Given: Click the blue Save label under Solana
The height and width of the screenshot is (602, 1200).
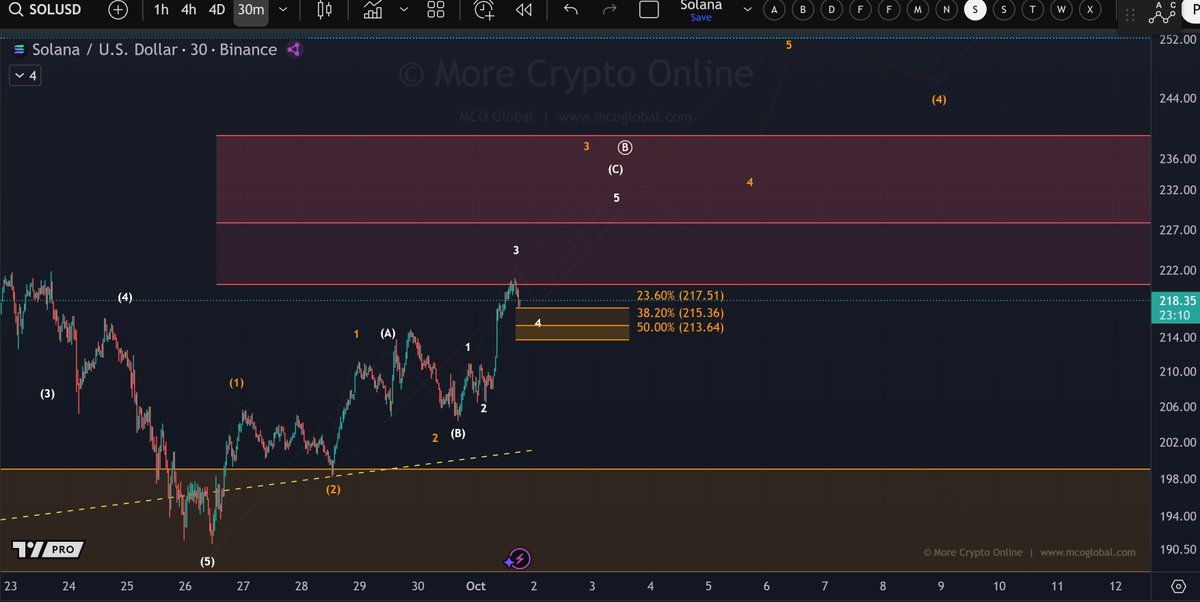Looking at the screenshot, I should click(x=701, y=17).
